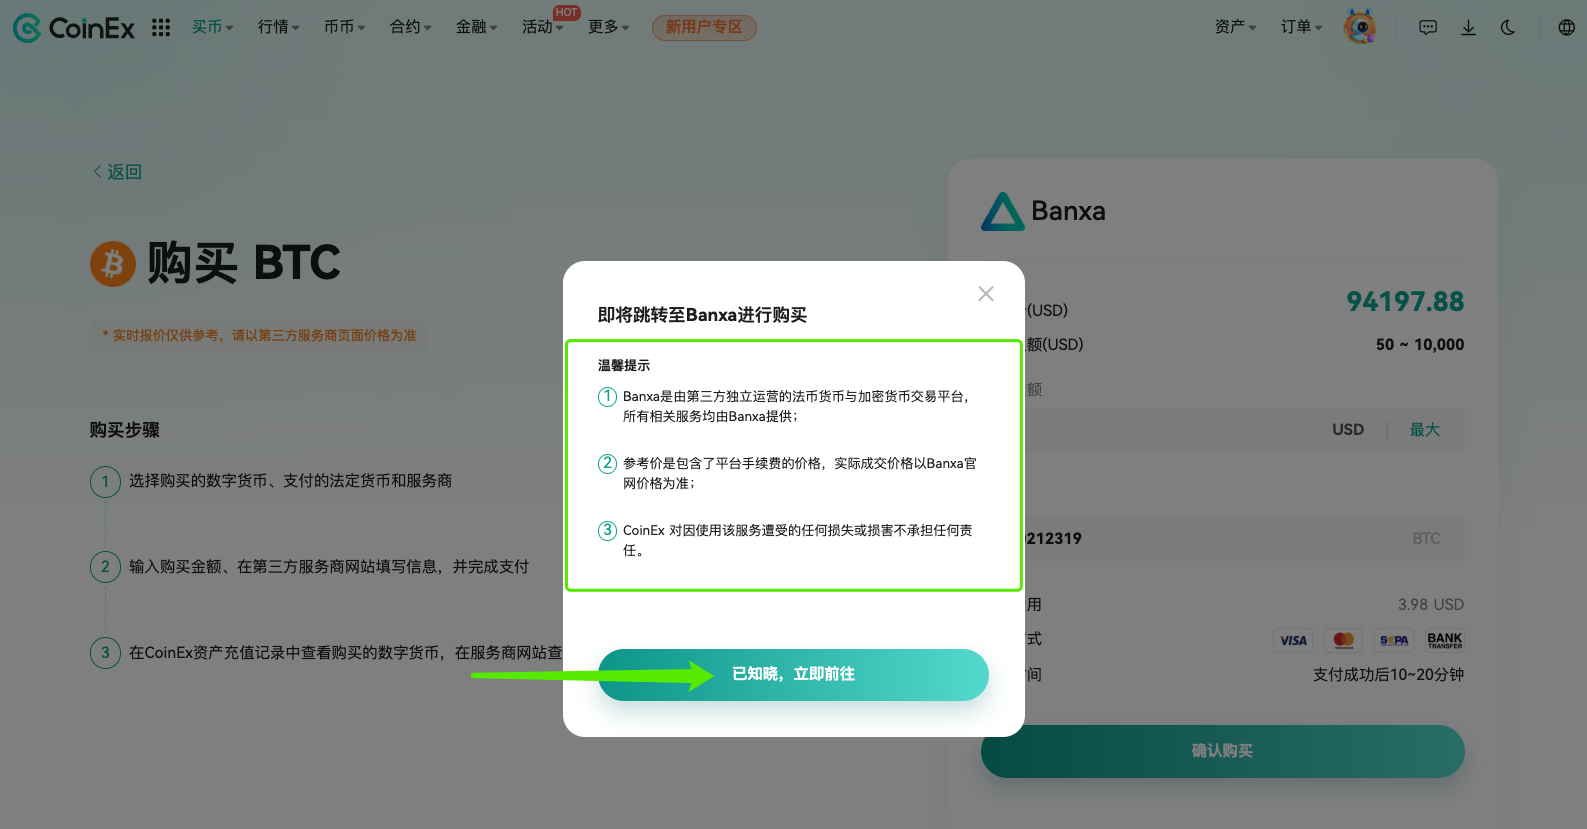The width and height of the screenshot is (1587, 829).
Task: Expand the 行情 dropdown menu
Action: pos(279,27)
